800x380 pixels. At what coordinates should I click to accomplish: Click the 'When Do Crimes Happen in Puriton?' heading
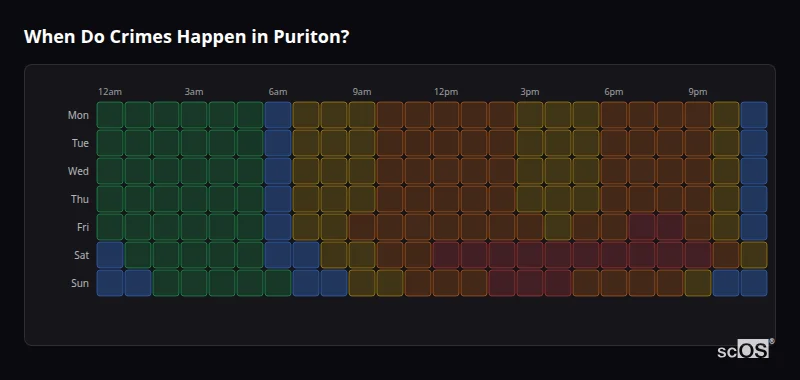pos(186,37)
